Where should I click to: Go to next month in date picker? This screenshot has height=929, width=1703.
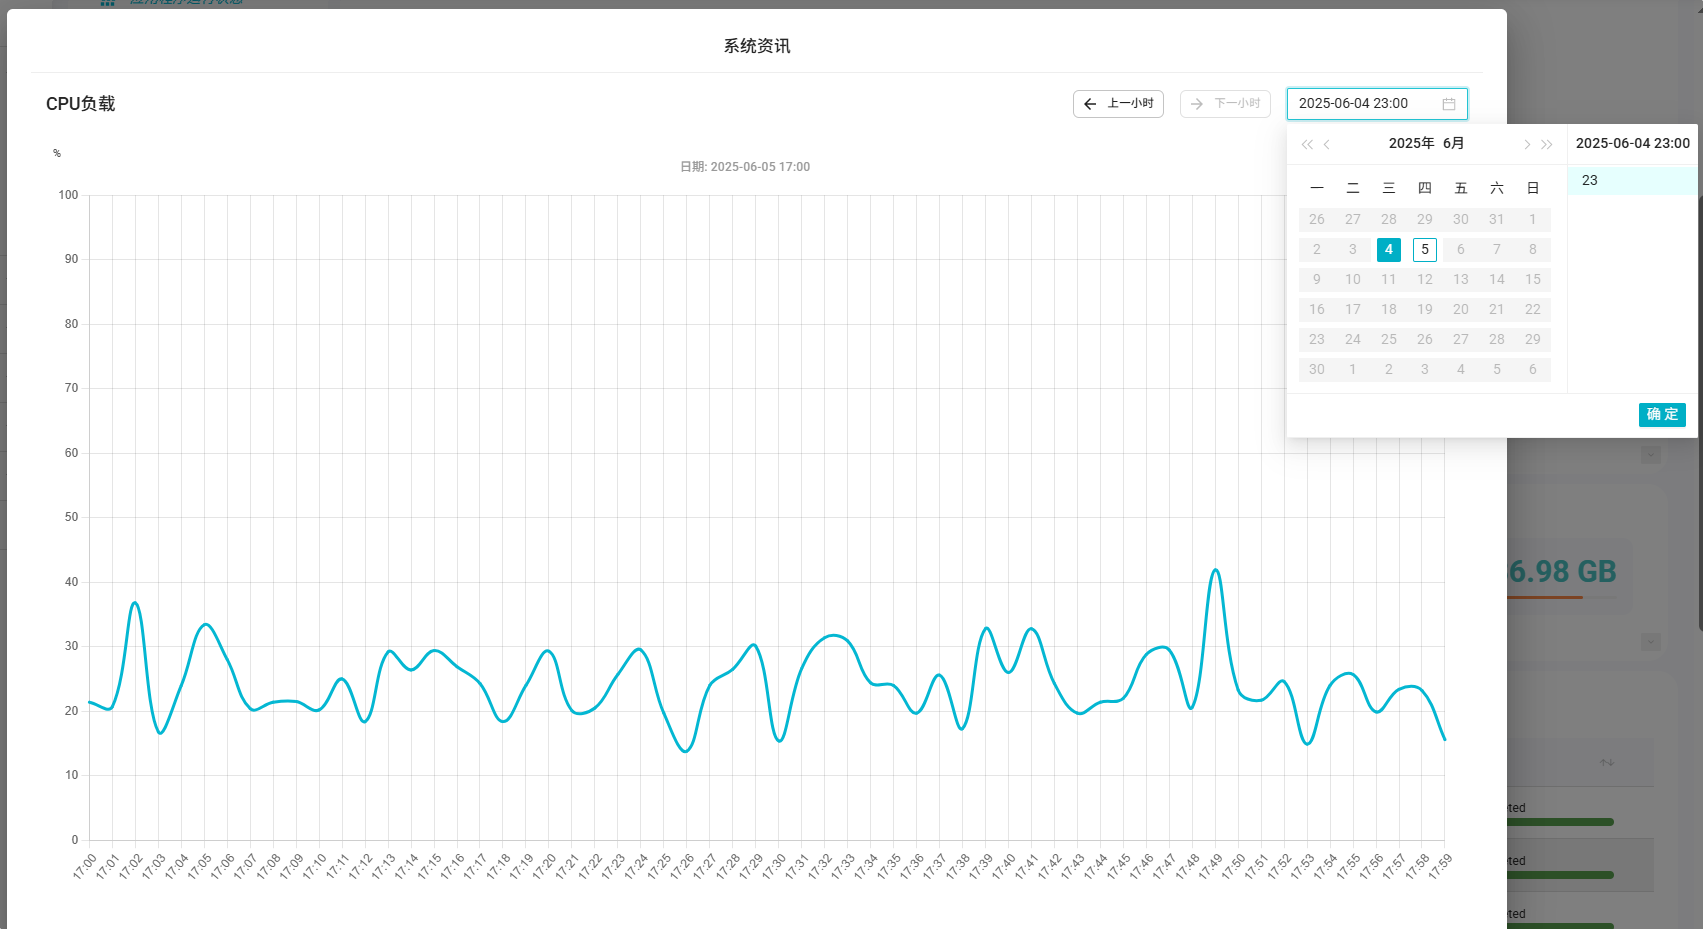click(1527, 144)
